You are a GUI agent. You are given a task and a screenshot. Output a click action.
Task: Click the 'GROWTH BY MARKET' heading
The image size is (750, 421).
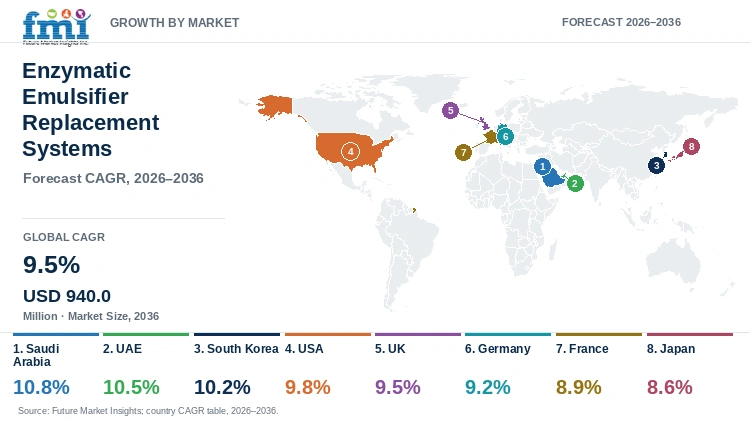pyautogui.click(x=175, y=22)
